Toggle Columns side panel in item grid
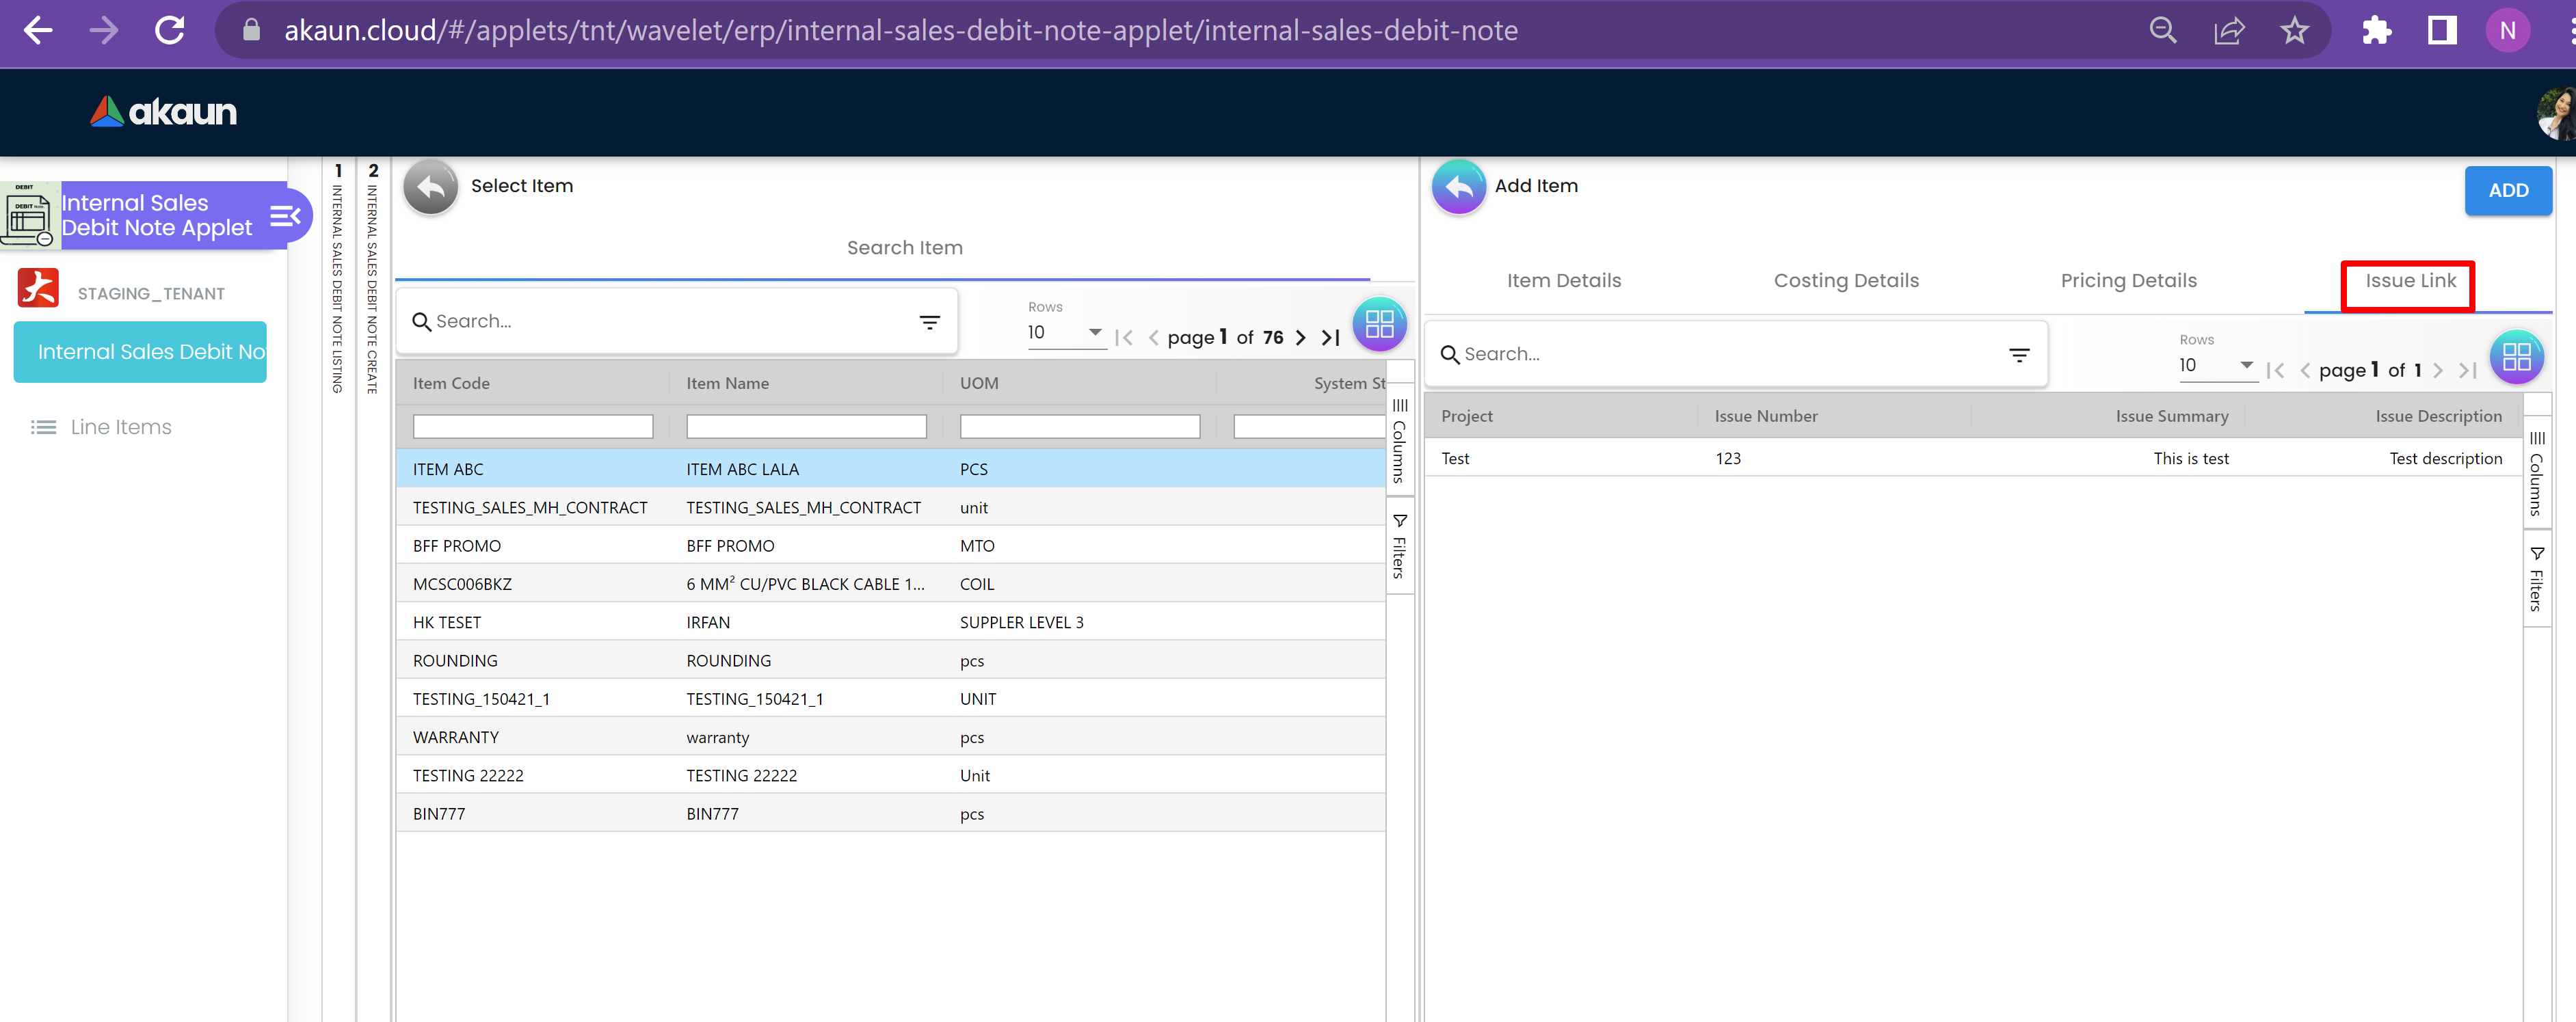 pos(1399,440)
